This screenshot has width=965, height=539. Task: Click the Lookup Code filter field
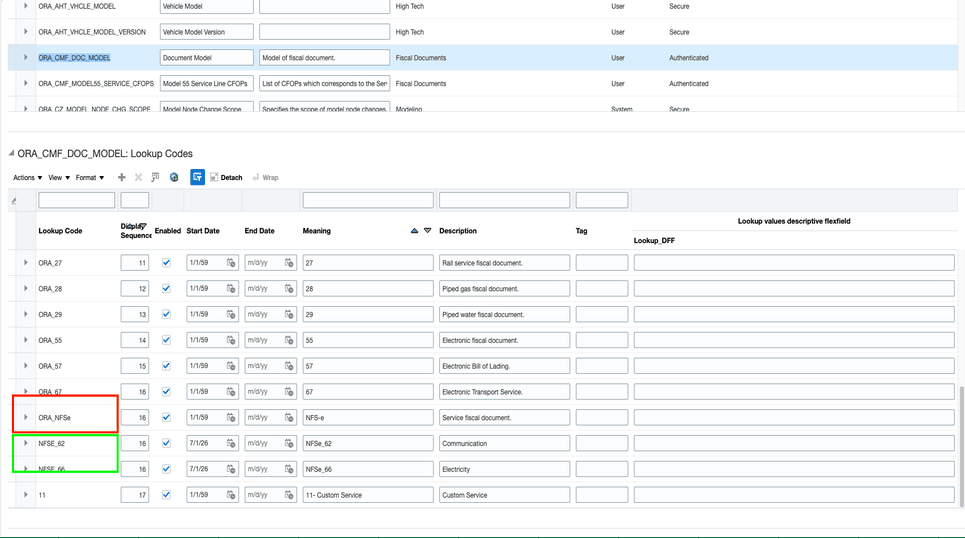point(76,200)
